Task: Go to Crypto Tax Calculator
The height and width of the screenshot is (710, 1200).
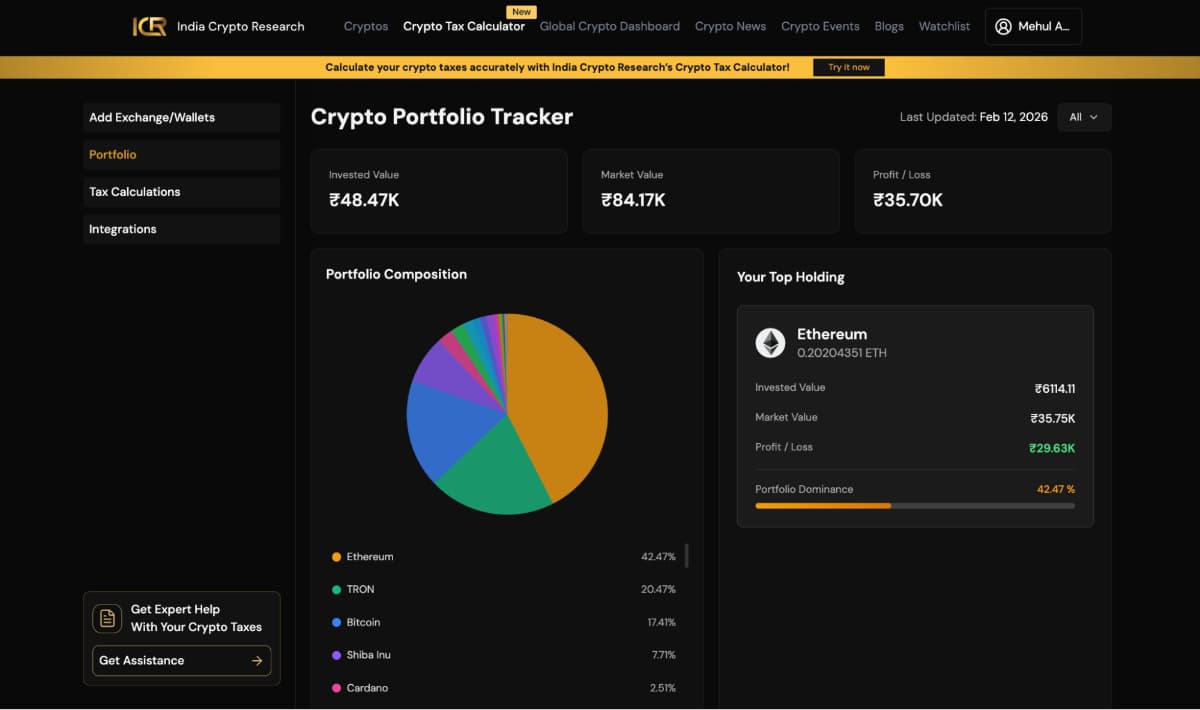Action: pyautogui.click(x=464, y=27)
